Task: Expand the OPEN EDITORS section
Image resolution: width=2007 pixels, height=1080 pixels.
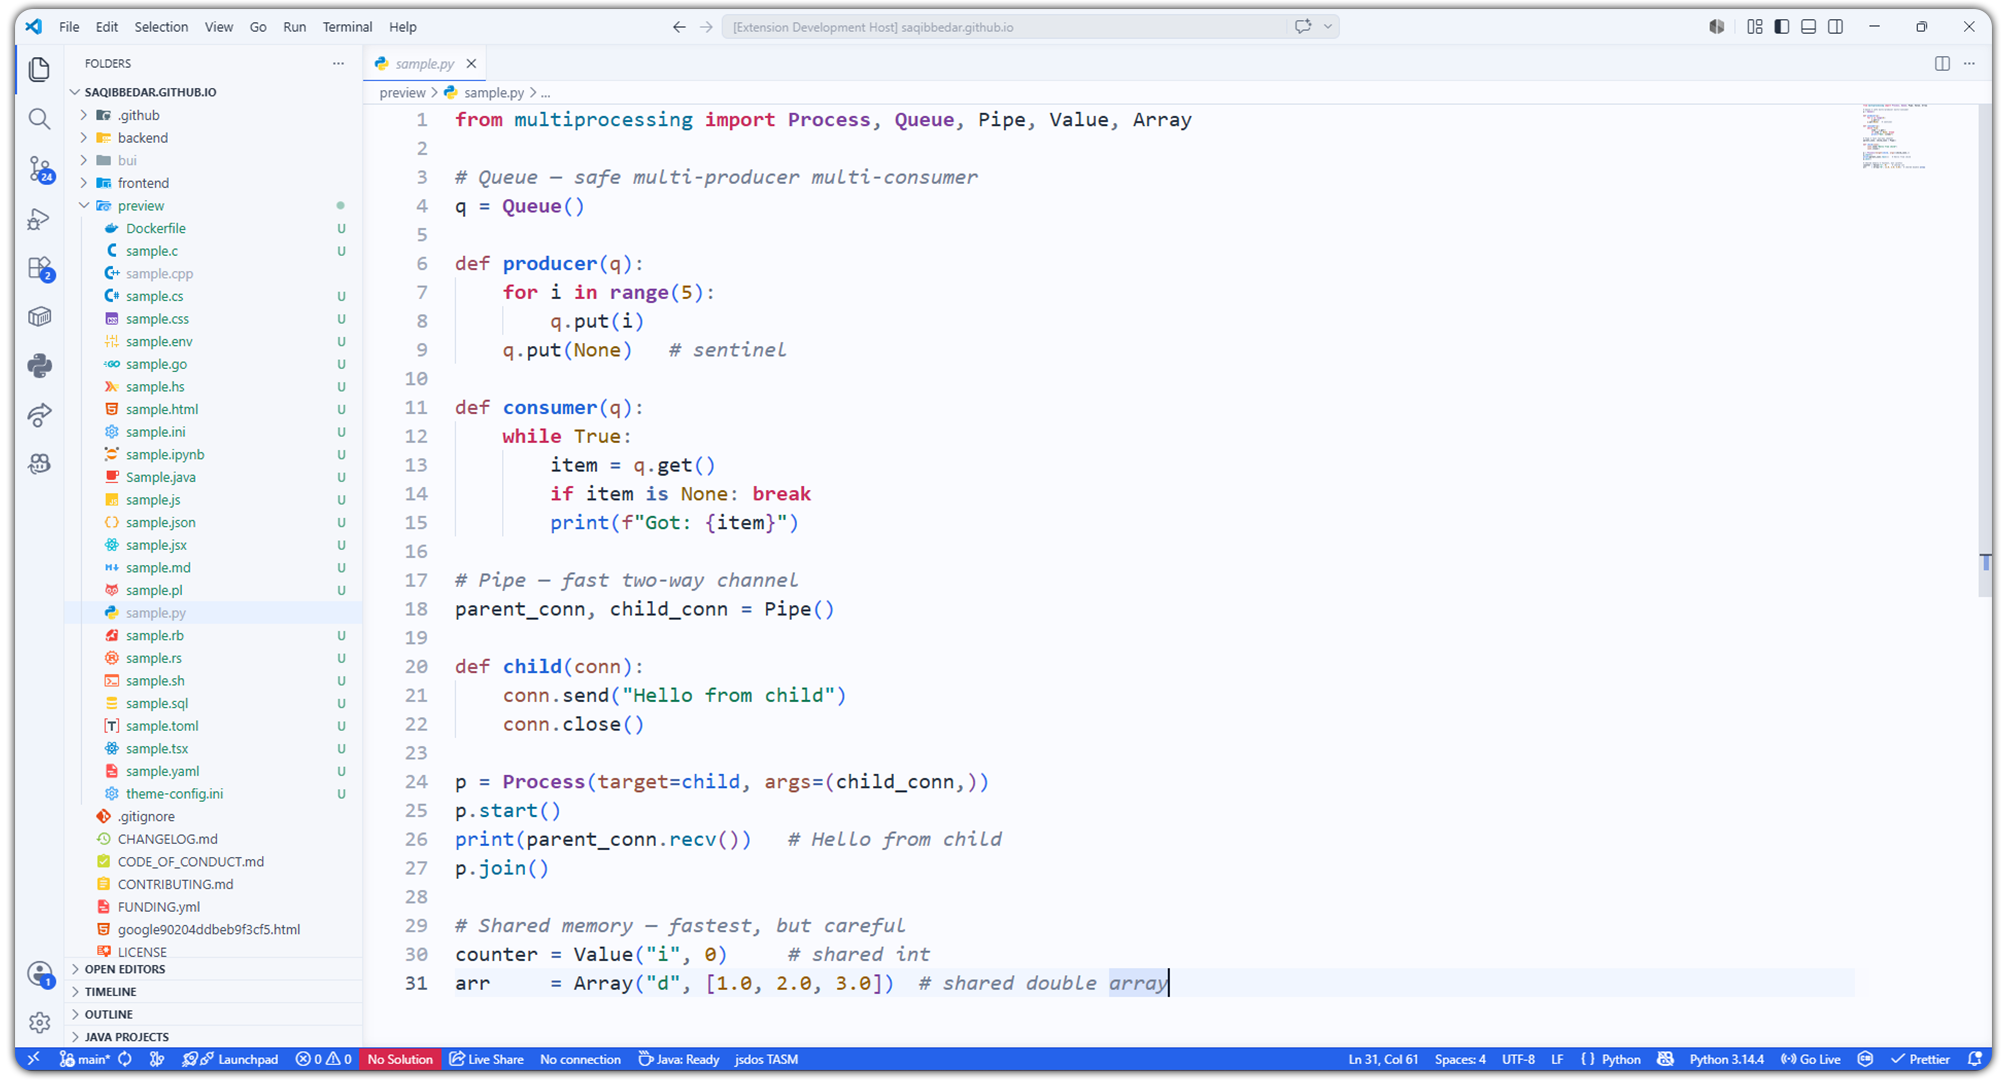Action: coord(214,969)
